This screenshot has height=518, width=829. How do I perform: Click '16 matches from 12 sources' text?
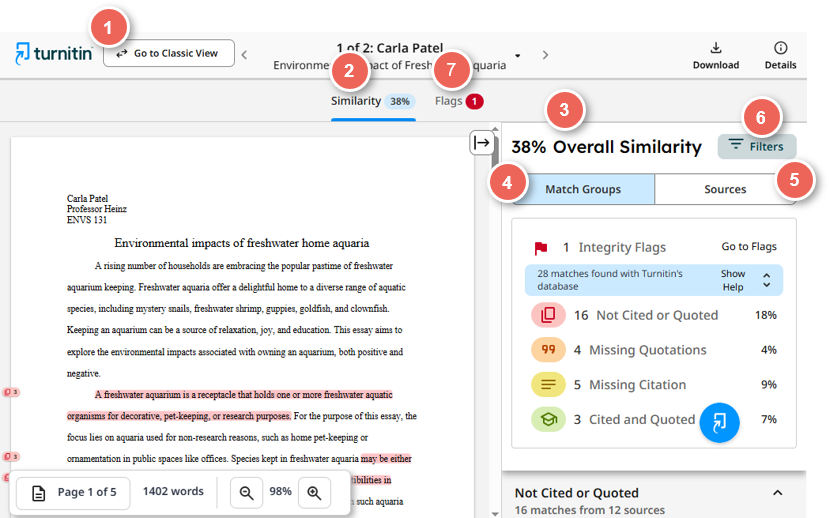pyautogui.click(x=589, y=511)
